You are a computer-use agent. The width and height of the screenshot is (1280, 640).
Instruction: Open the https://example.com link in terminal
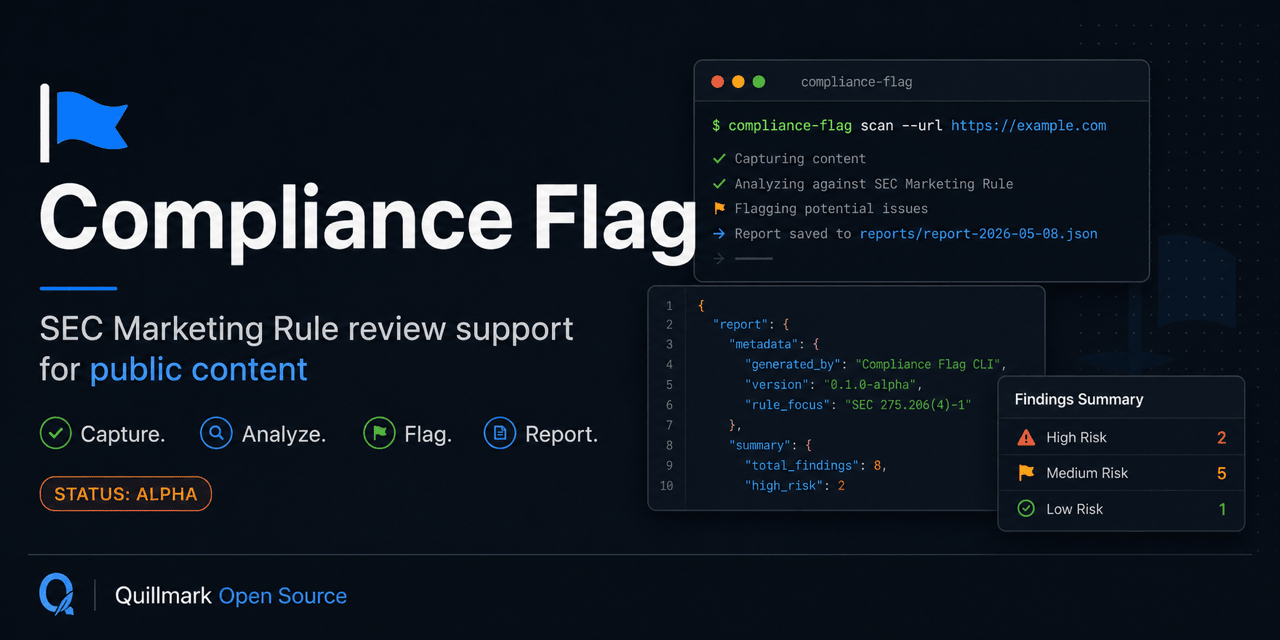[x=1028, y=126]
